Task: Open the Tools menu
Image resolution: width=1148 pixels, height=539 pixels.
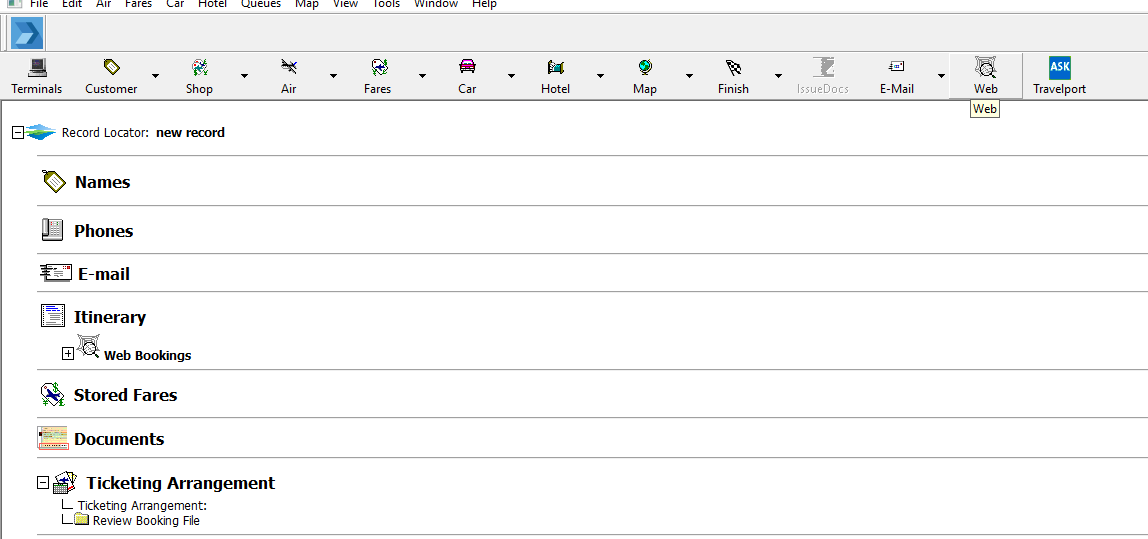Action: tap(387, 4)
